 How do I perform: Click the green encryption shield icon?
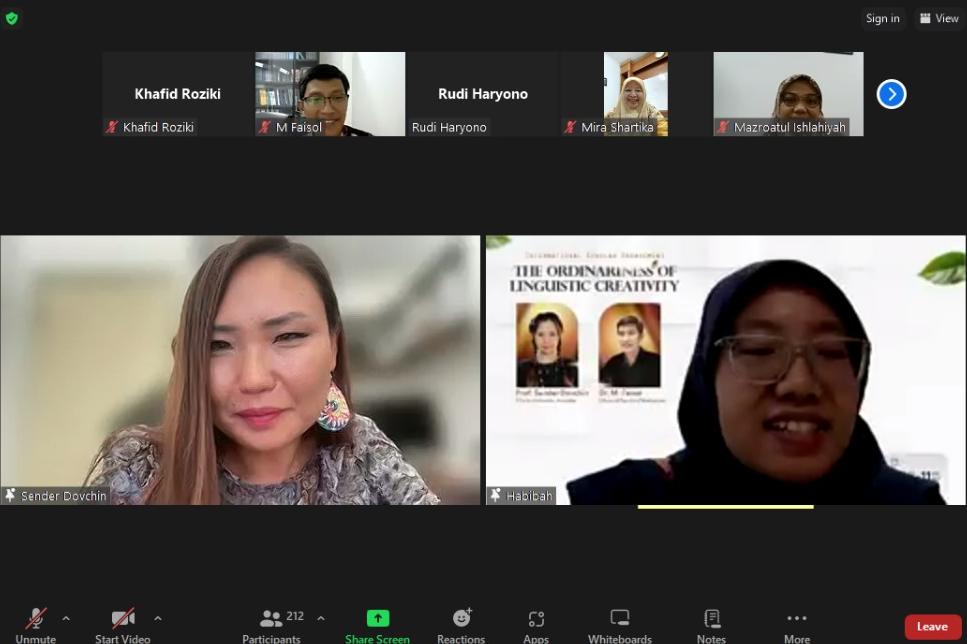(12, 18)
